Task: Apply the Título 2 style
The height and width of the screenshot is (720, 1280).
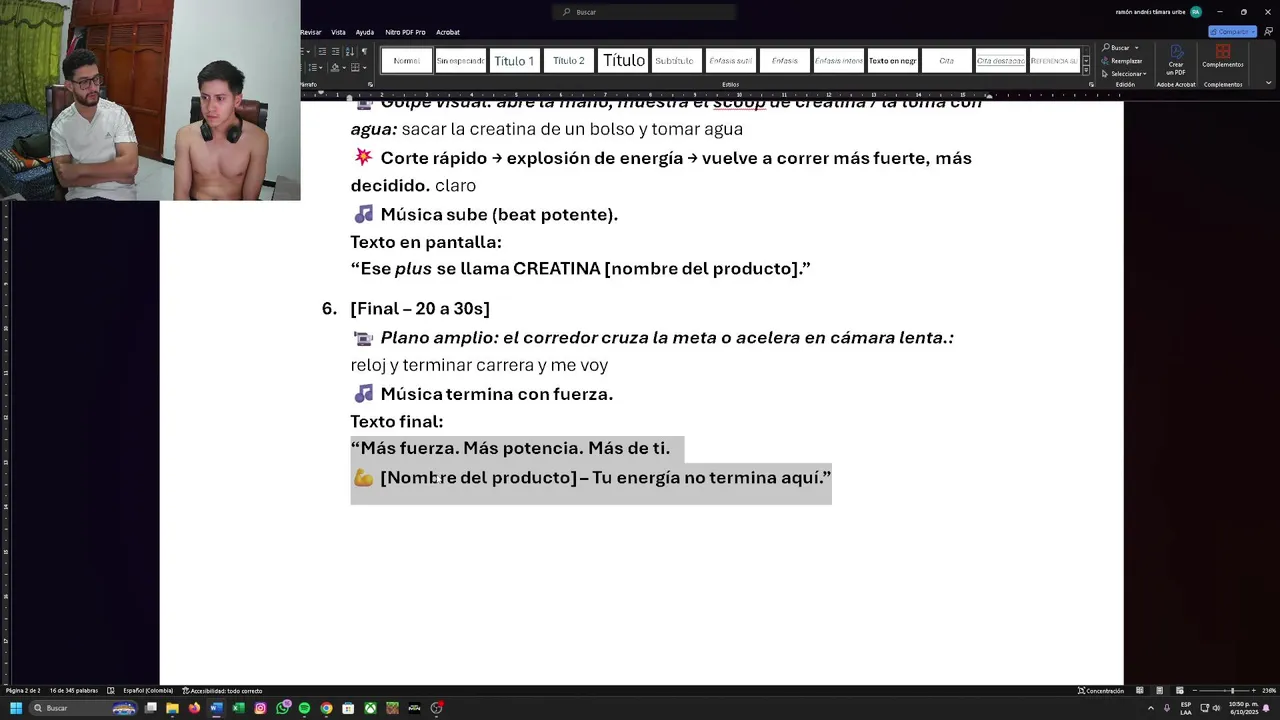Action: click(x=568, y=60)
